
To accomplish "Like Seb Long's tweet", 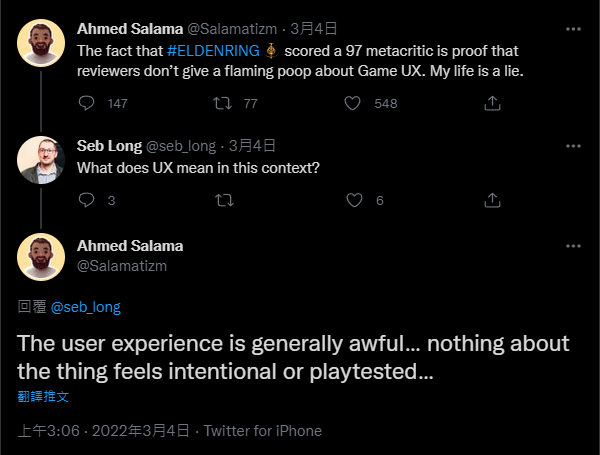I will (352, 200).
